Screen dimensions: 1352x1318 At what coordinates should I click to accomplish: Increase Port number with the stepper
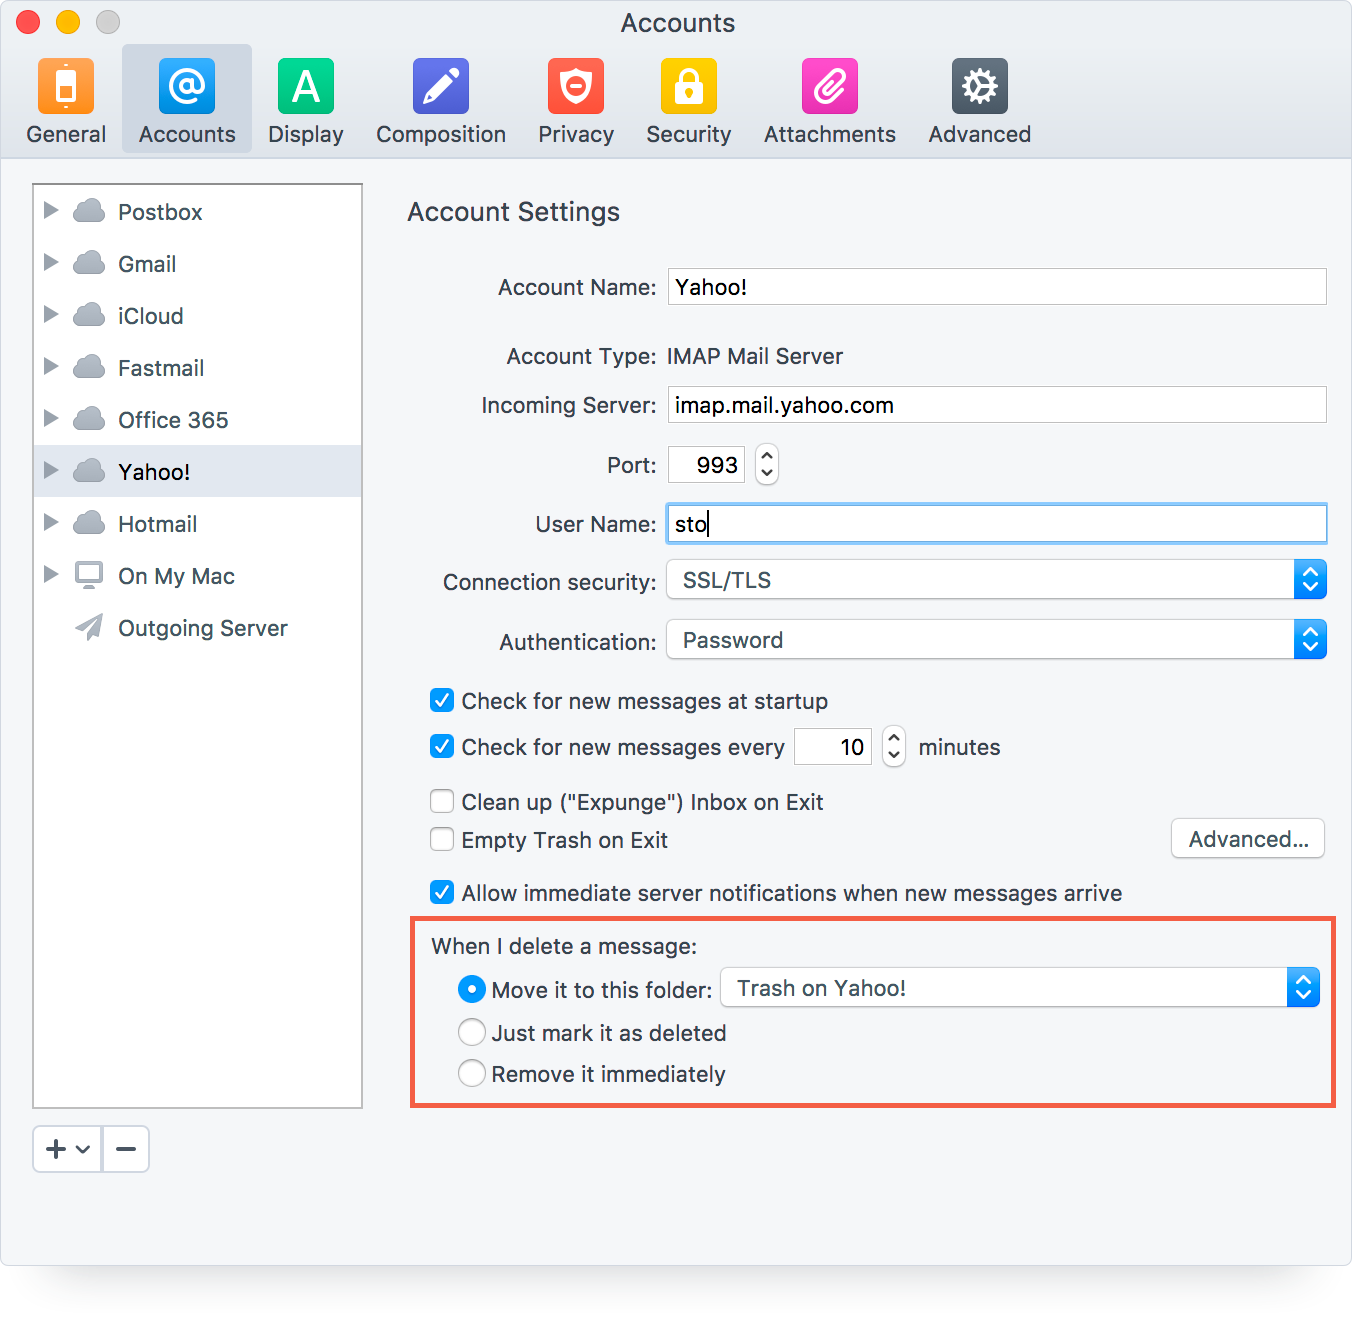point(766,457)
